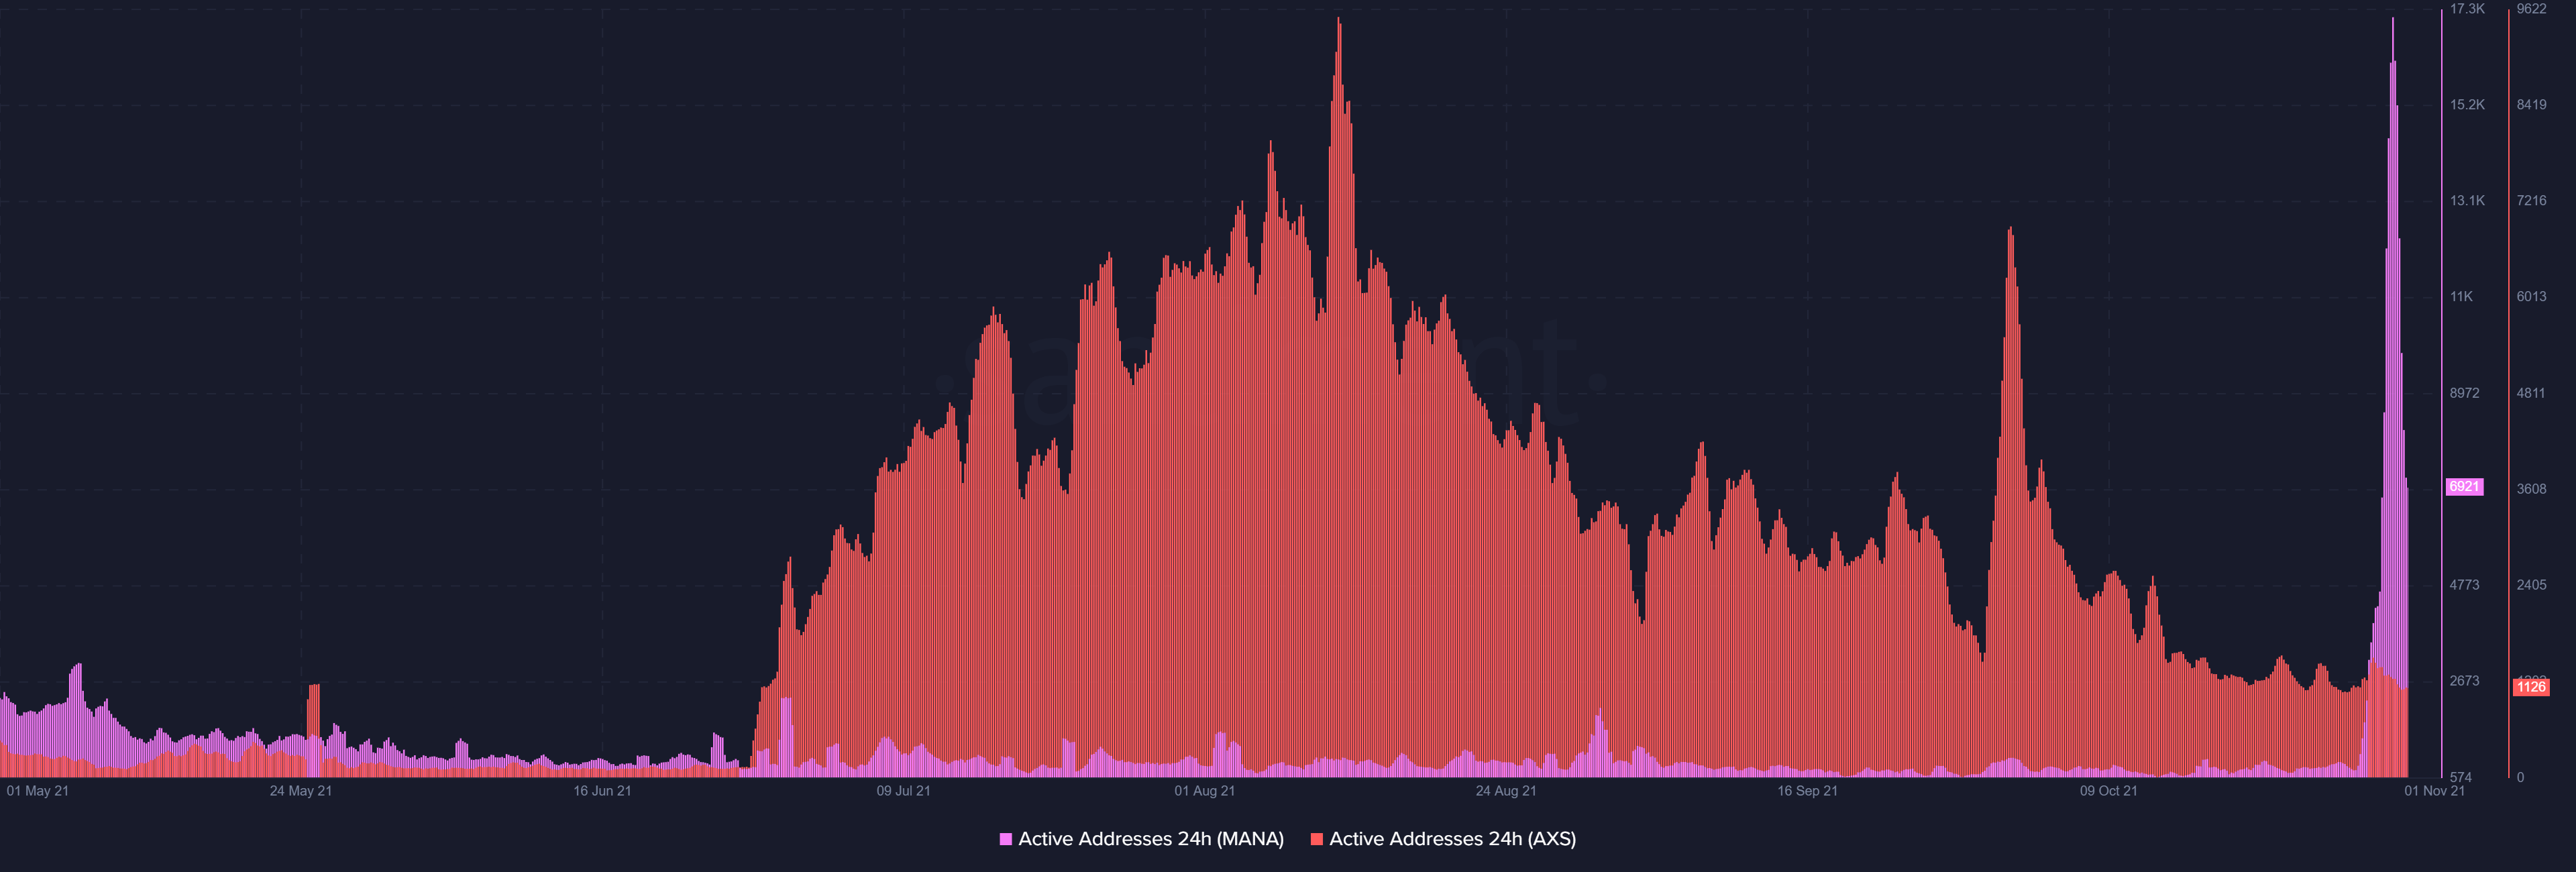Toggle the Active Addresses 24h (AXS) legend
The image size is (2576, 872).
1443,839
